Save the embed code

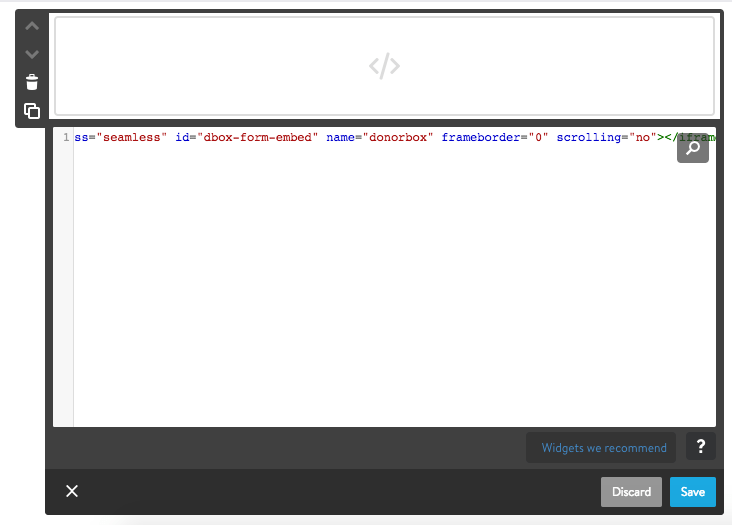(x=693, y=491)
